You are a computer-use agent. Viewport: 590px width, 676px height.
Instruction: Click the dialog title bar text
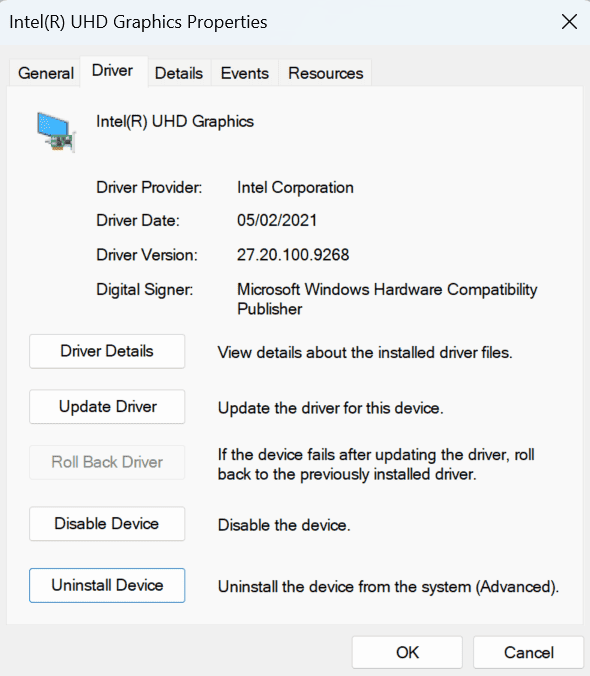pyautogui.click(x=138, y=22)
